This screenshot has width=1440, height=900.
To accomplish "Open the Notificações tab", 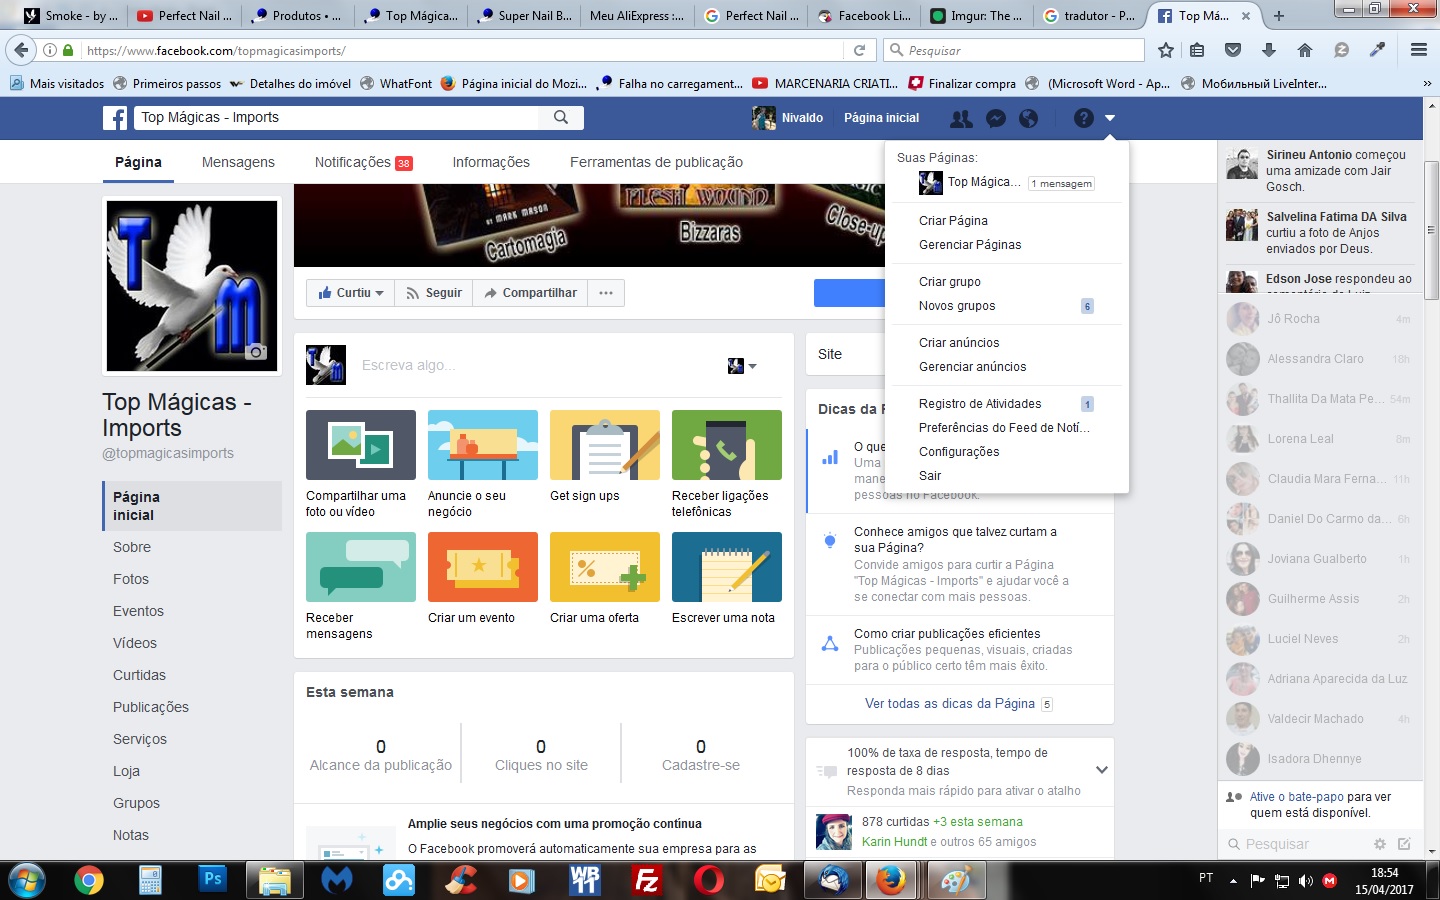I will pyautogui.click(x=363, y=162).
